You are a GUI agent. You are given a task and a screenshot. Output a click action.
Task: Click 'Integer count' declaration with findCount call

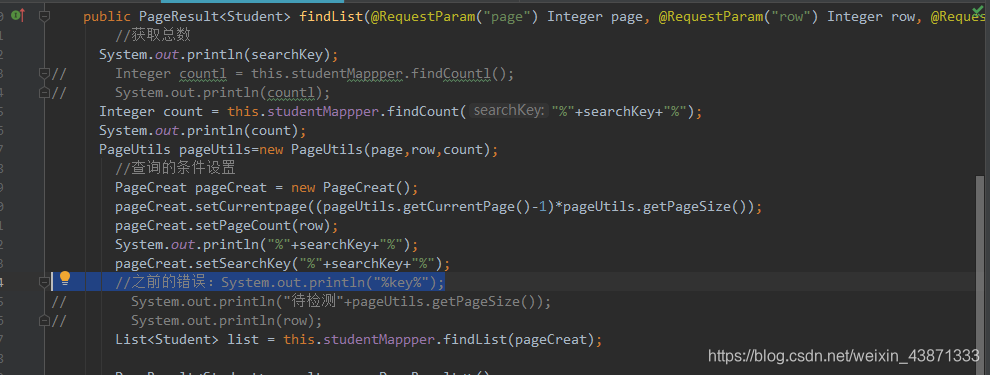click(x=400, y=112)
